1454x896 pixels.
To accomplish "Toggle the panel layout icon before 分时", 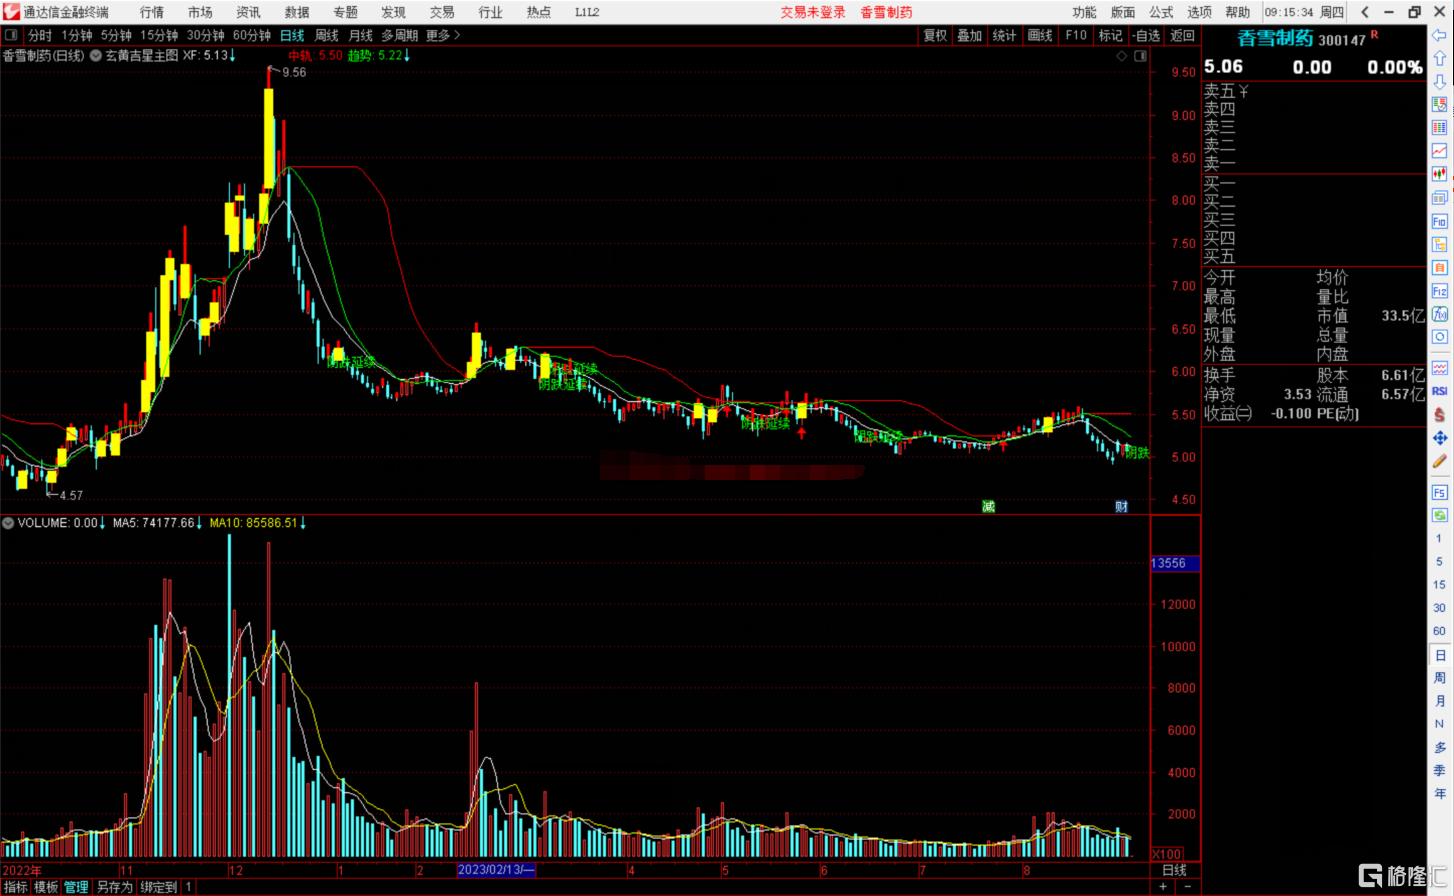I will [11, 35].
